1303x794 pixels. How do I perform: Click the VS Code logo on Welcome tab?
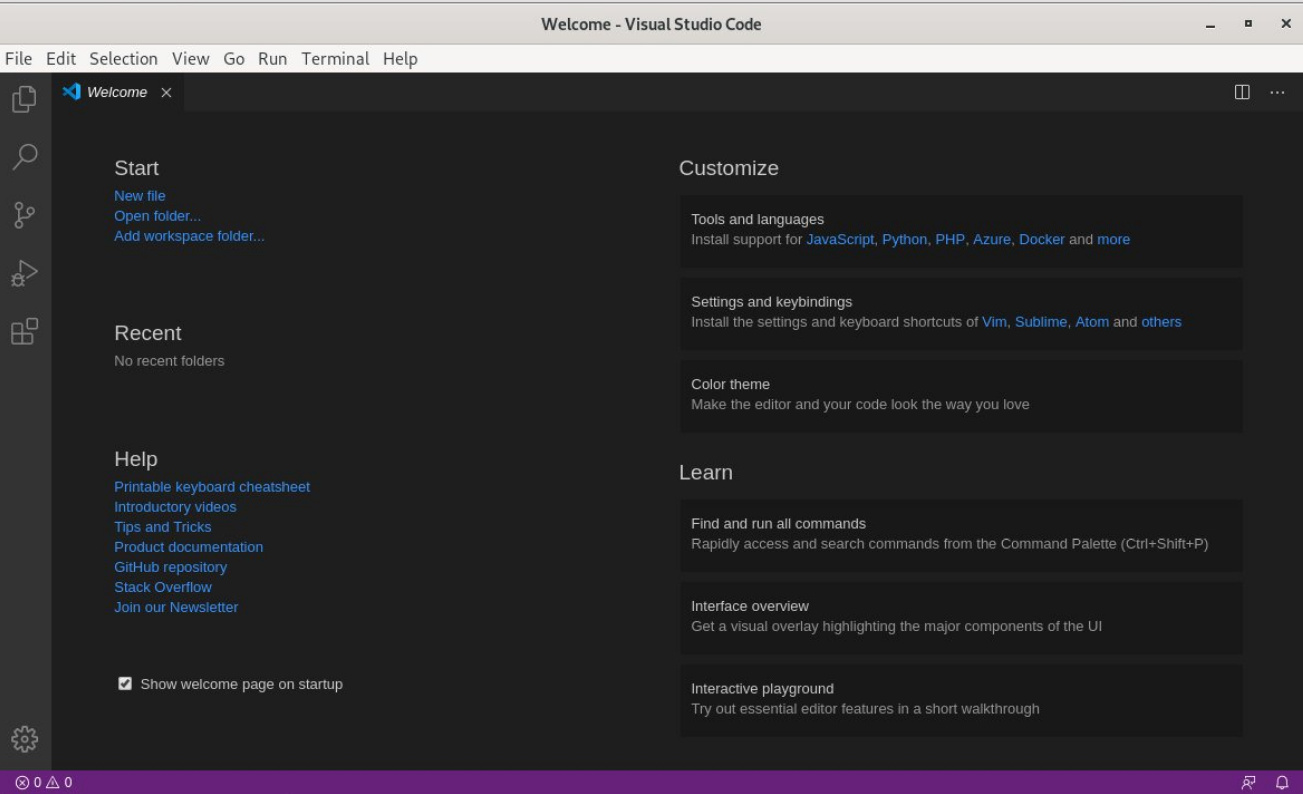coord(71,92)
